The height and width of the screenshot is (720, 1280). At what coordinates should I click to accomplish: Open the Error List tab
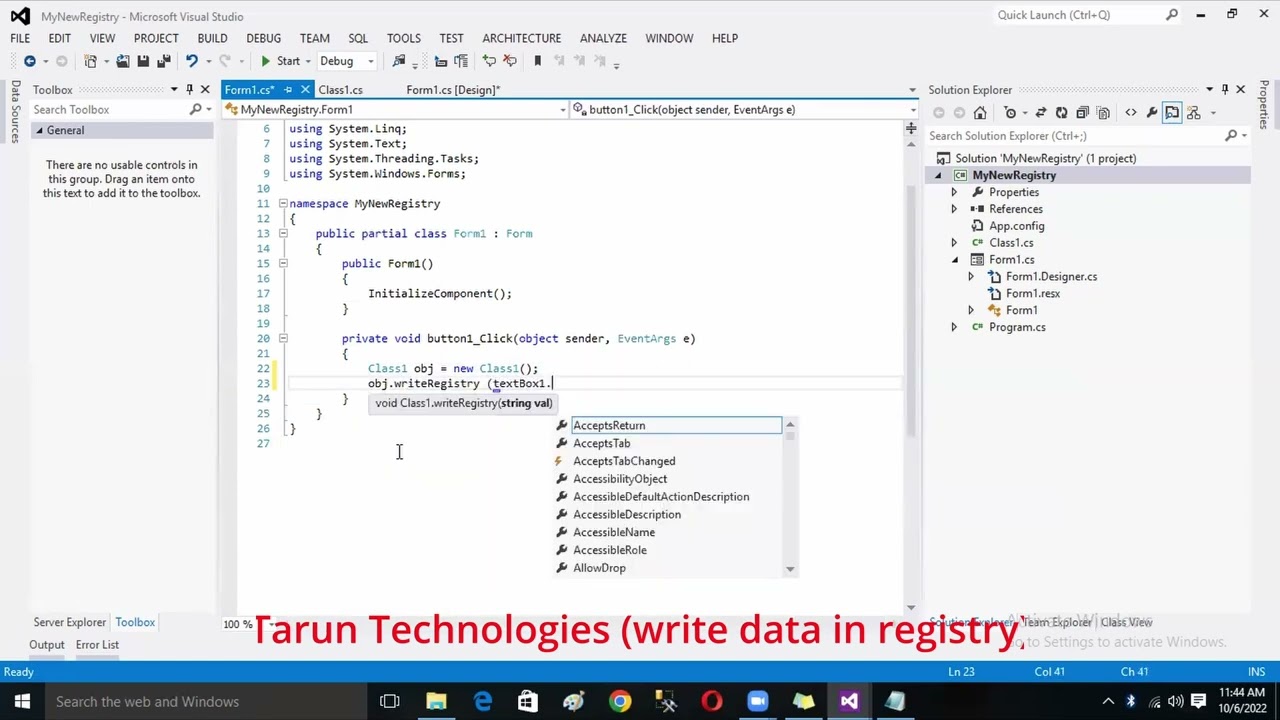pyautogui.click(x=97, y=645)
